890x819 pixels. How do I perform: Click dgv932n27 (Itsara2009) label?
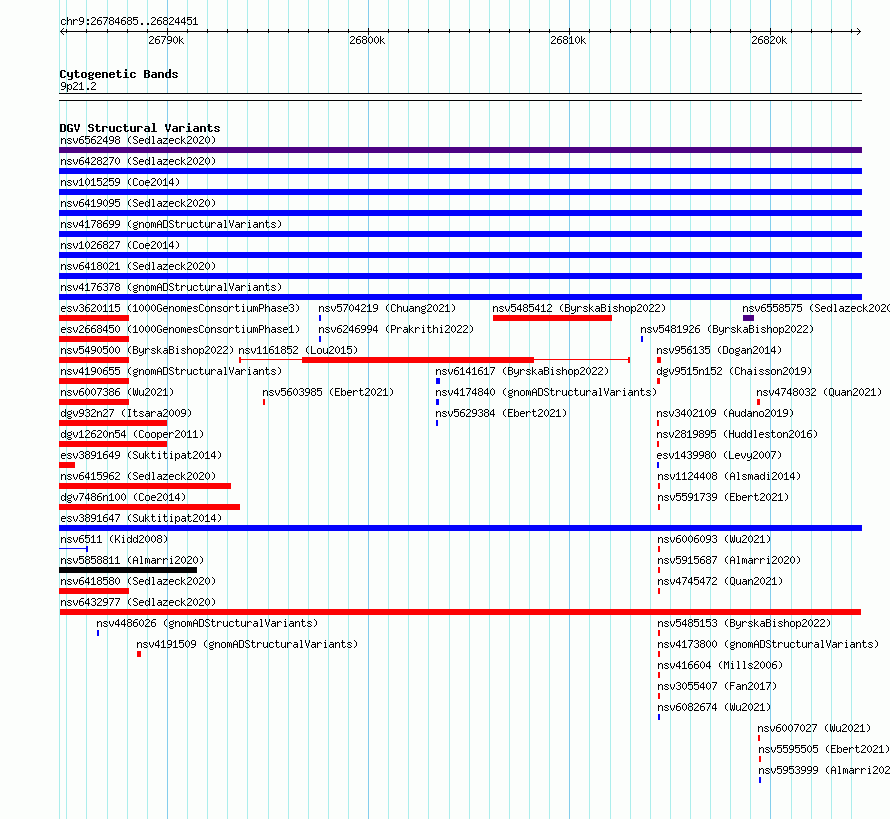[x=126, y=413]
